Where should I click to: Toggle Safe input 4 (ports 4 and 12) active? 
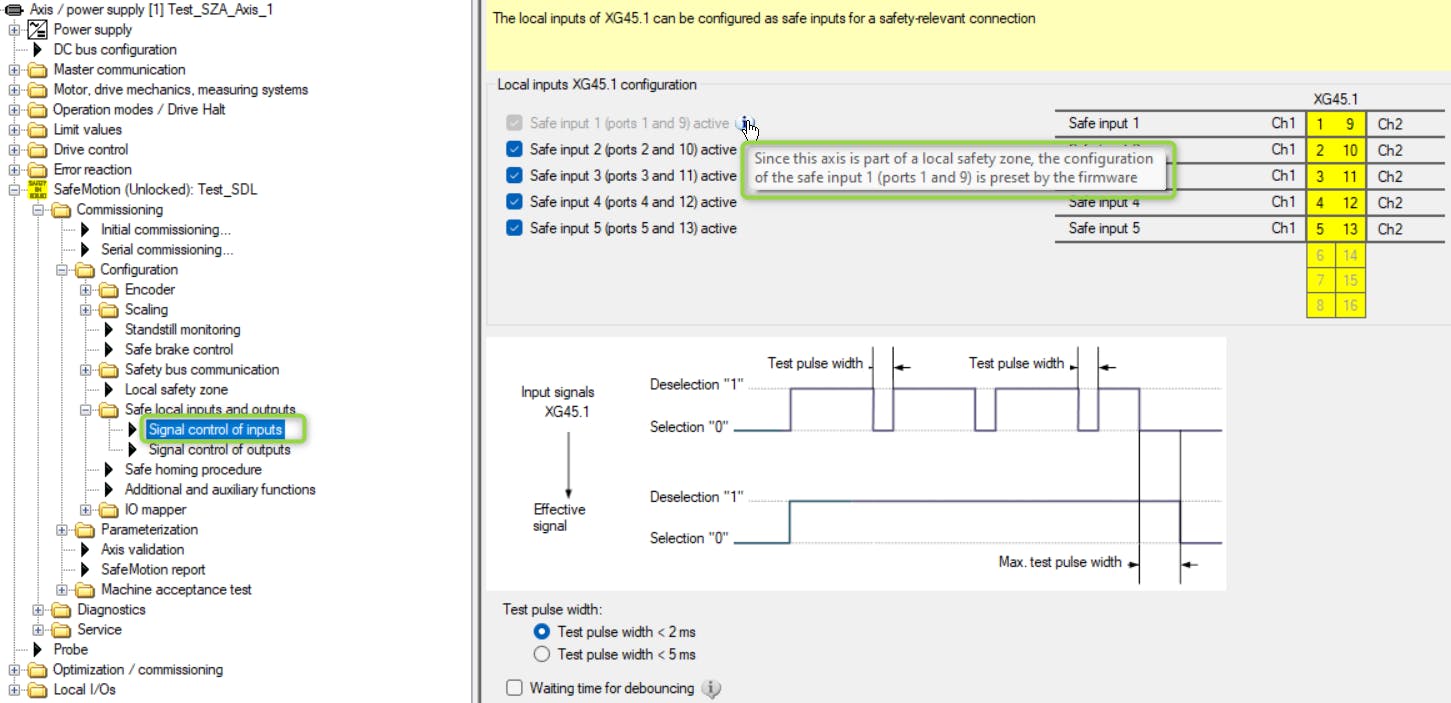click(514, 201)
